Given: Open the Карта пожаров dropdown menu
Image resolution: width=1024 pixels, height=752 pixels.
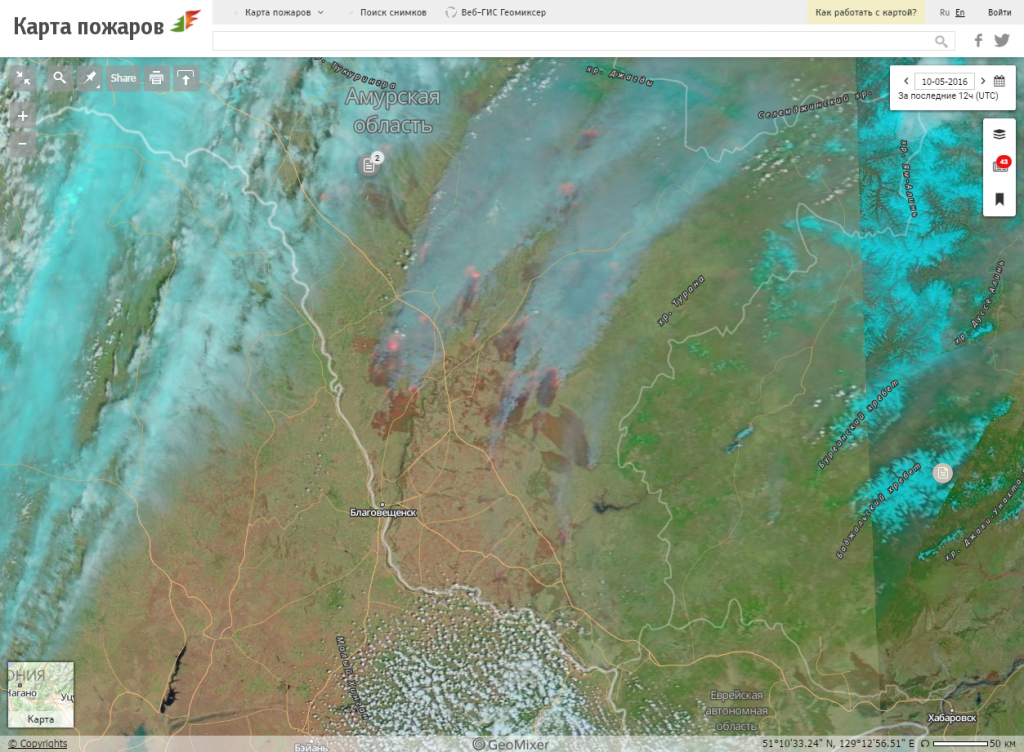Looking at the screenshot, I should pyautogui.click(x=283, y=12).
